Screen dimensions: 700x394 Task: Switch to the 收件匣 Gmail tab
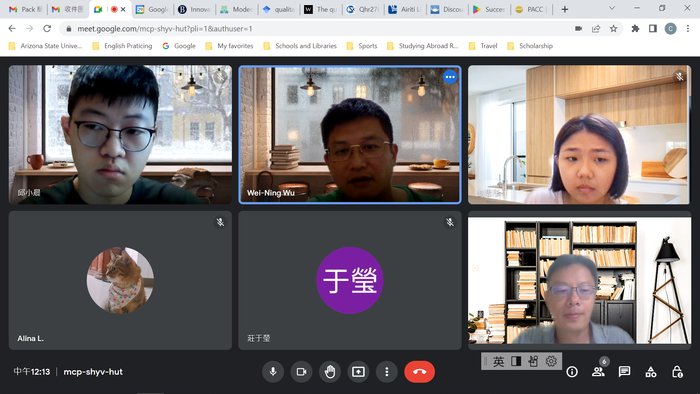pyautogui.click(x=68, y=9)
